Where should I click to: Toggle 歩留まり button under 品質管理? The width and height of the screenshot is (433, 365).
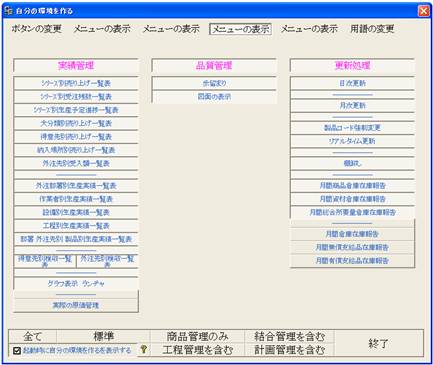(x=214, y=83)
